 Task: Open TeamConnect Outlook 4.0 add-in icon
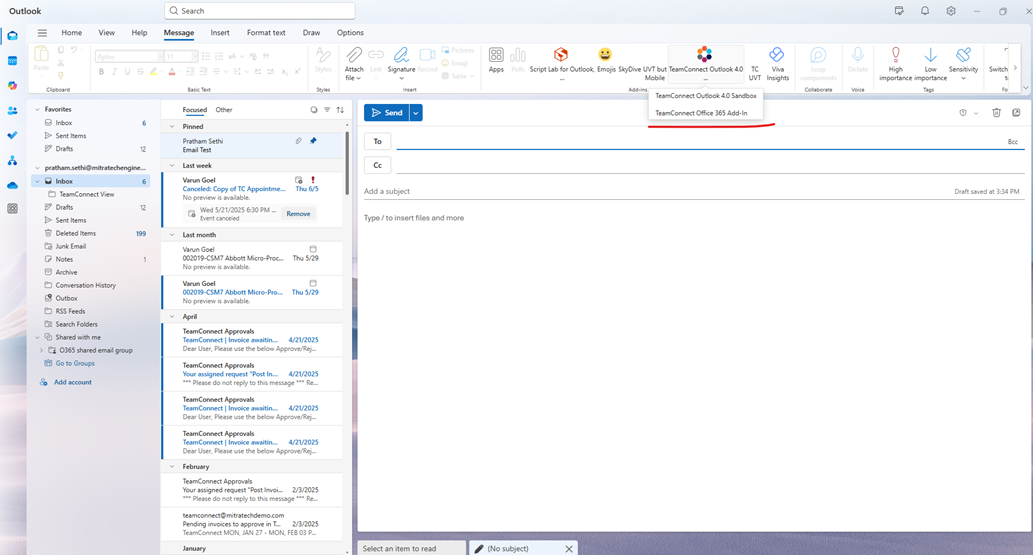click(705, 54)
